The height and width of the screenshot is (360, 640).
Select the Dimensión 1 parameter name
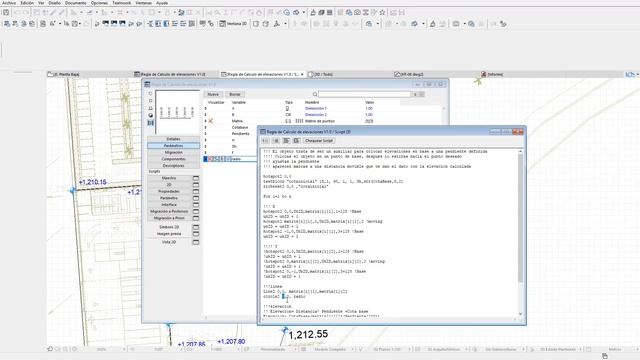click(316, 109)
